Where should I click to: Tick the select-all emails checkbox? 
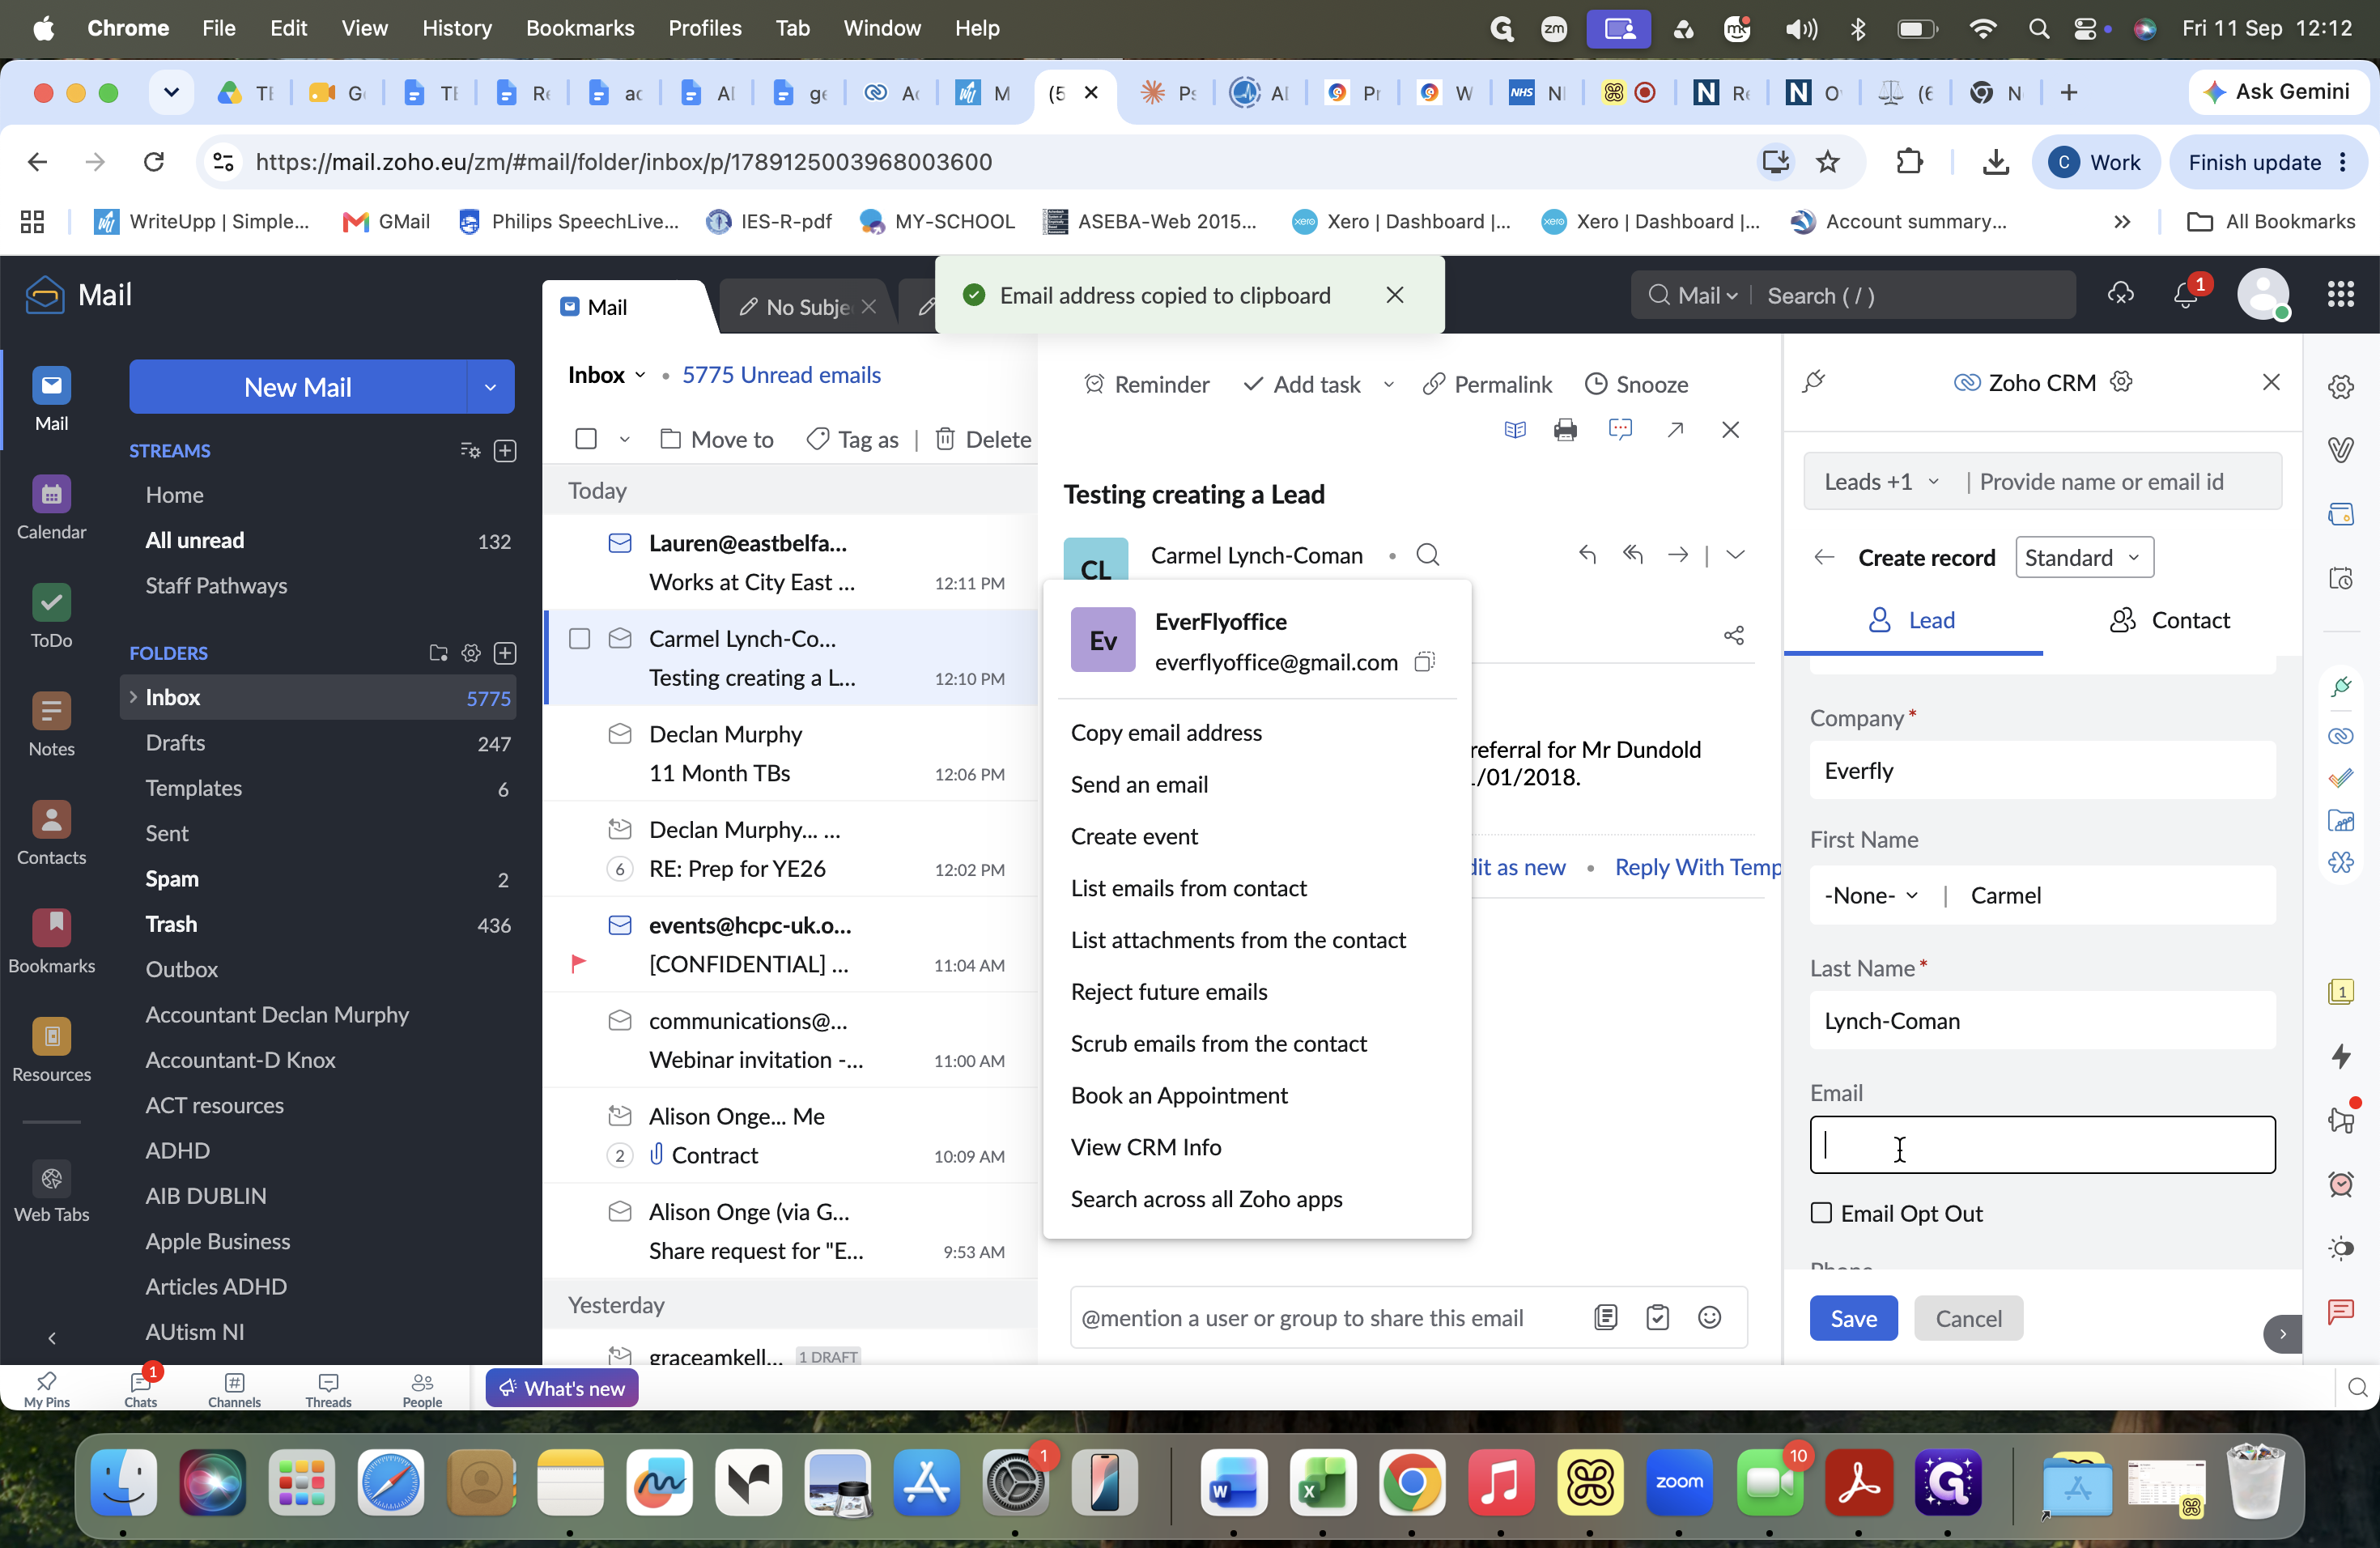pos(586,439)
